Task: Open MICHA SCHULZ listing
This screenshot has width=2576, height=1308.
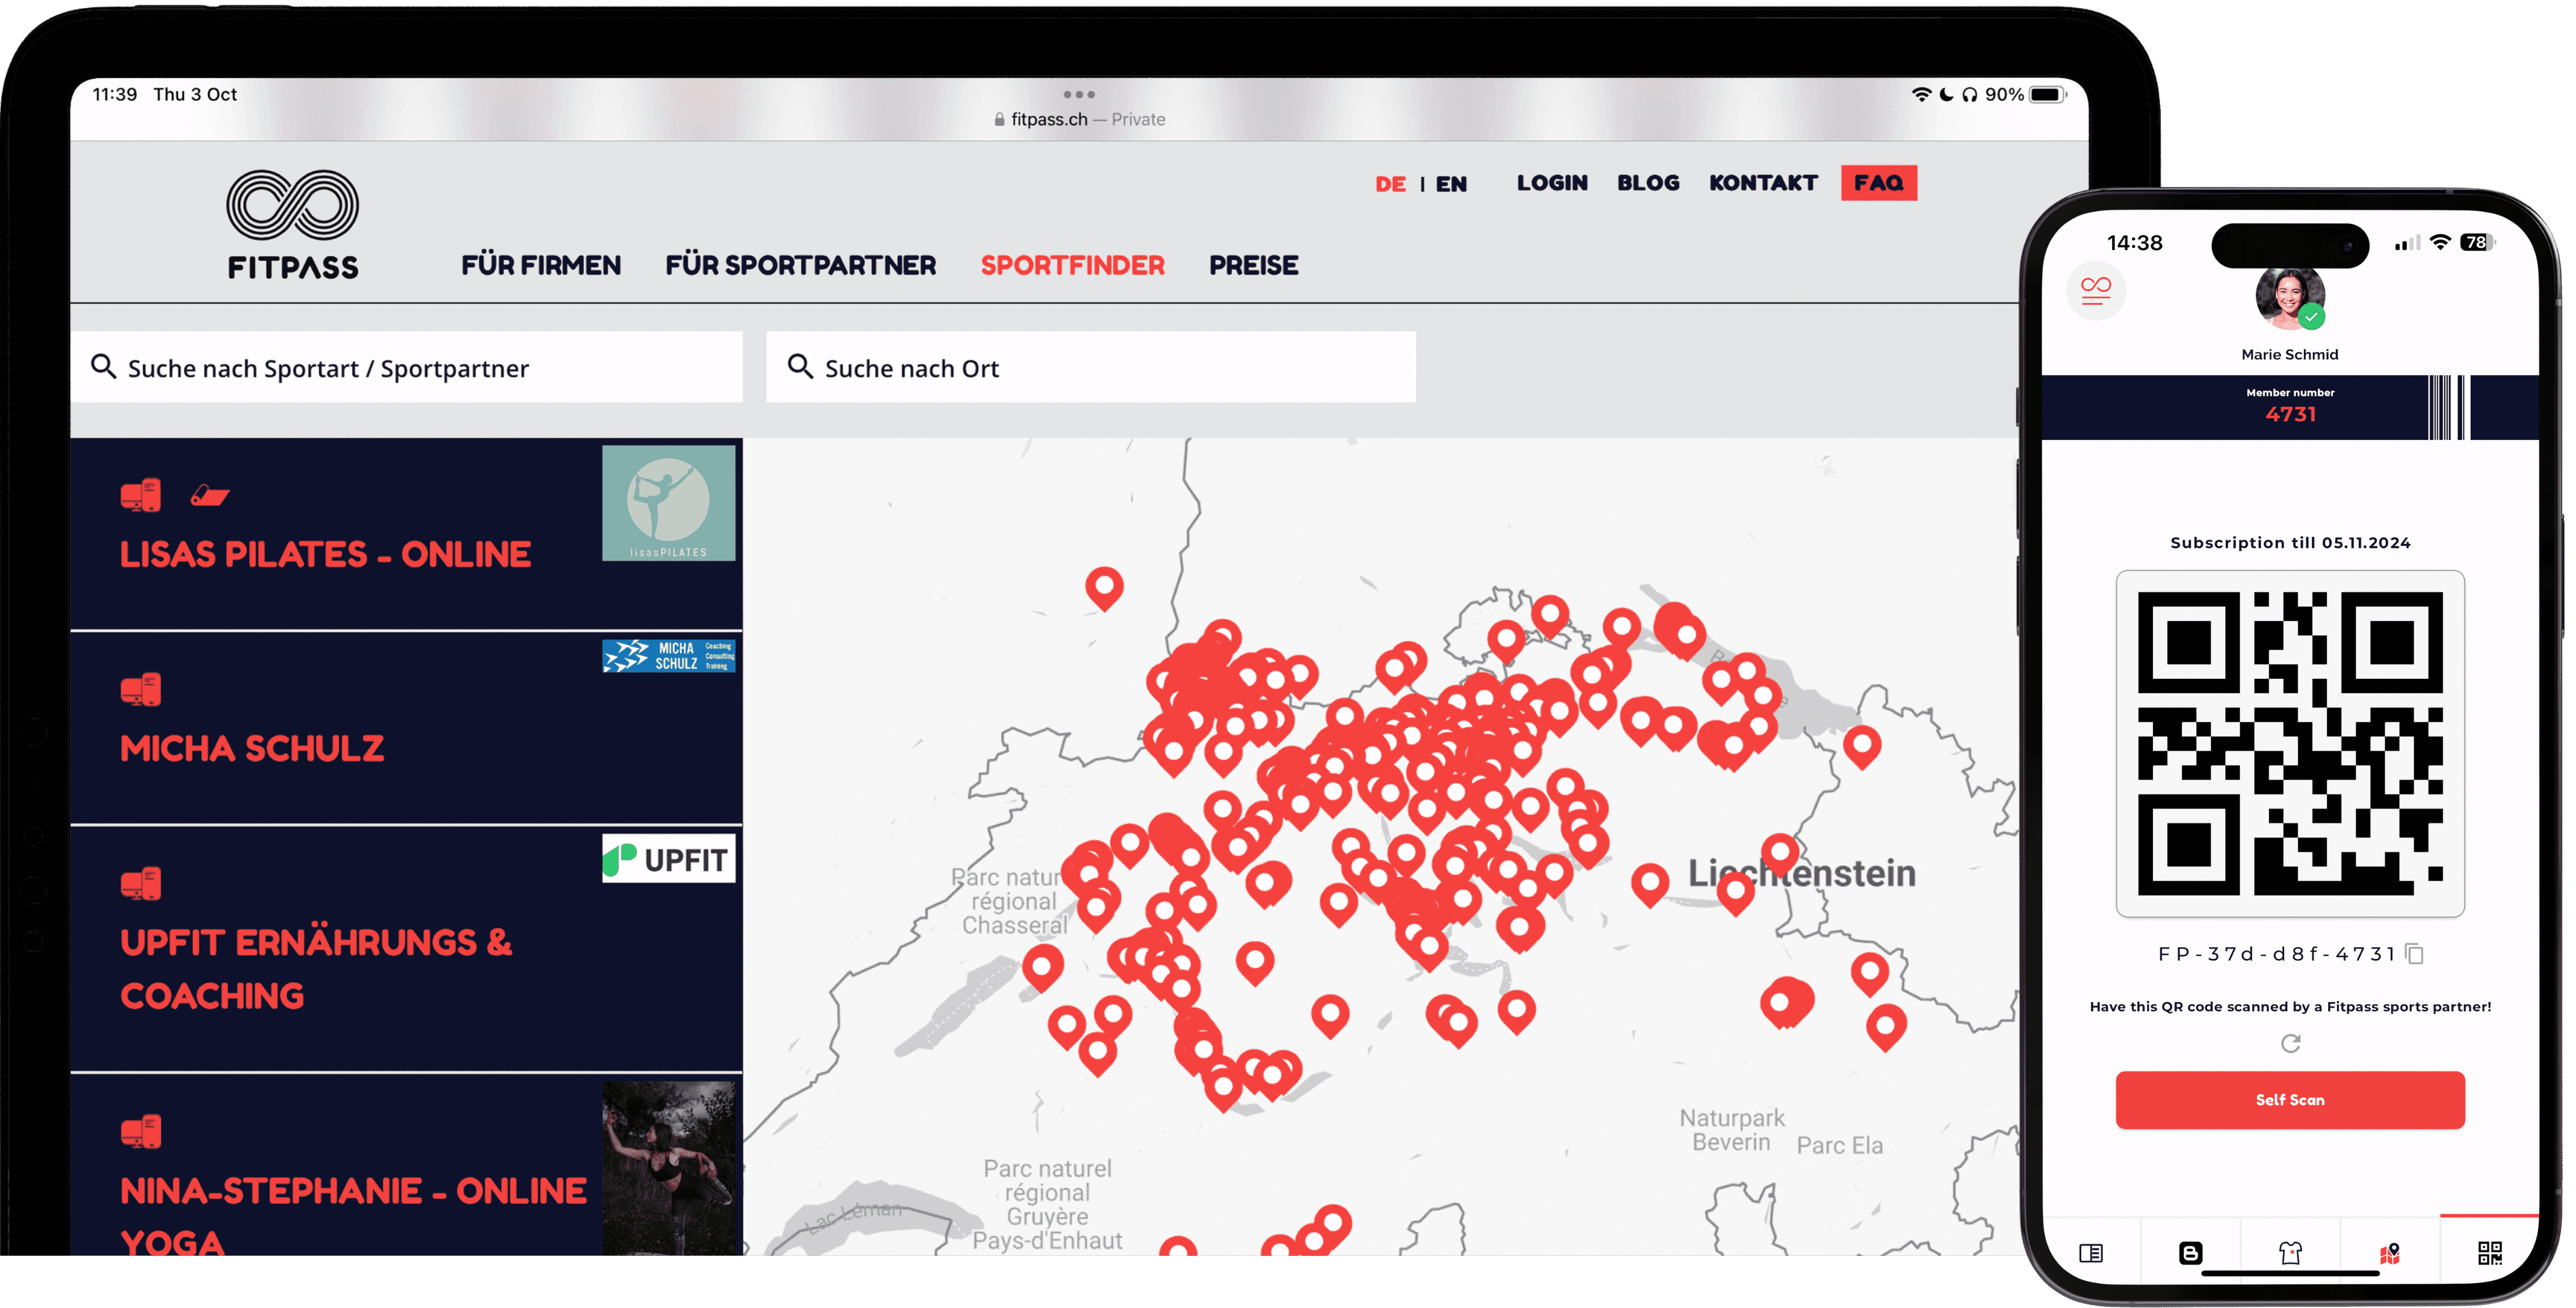Action: pyautogui.click(x=406, y=728)
